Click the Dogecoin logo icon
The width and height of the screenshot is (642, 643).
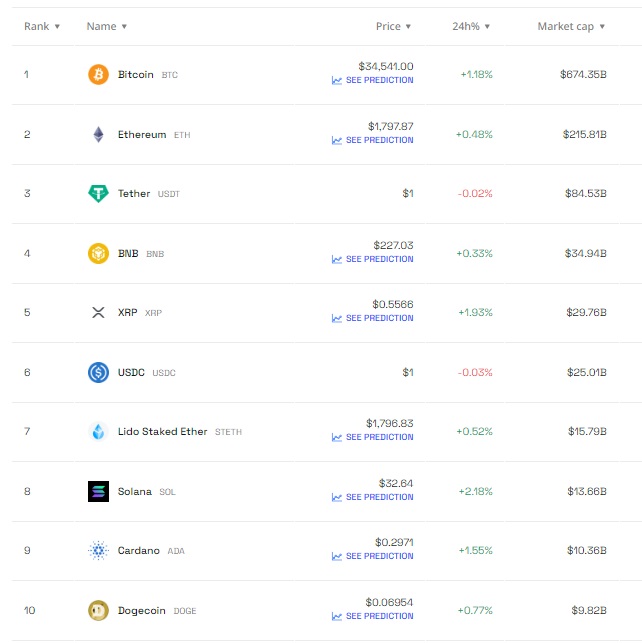pyautogui.click(x=98, y=610)
